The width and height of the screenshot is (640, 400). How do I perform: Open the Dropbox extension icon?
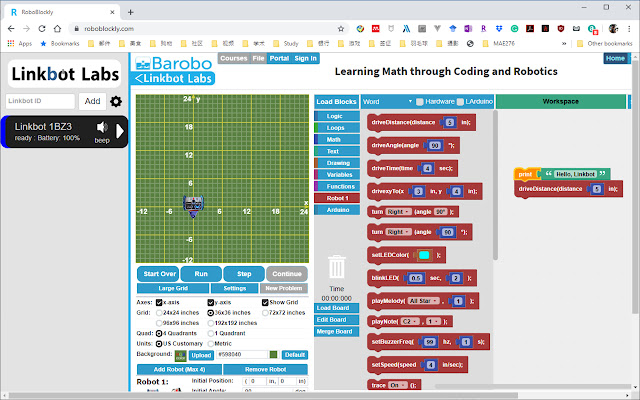[499, 29]
